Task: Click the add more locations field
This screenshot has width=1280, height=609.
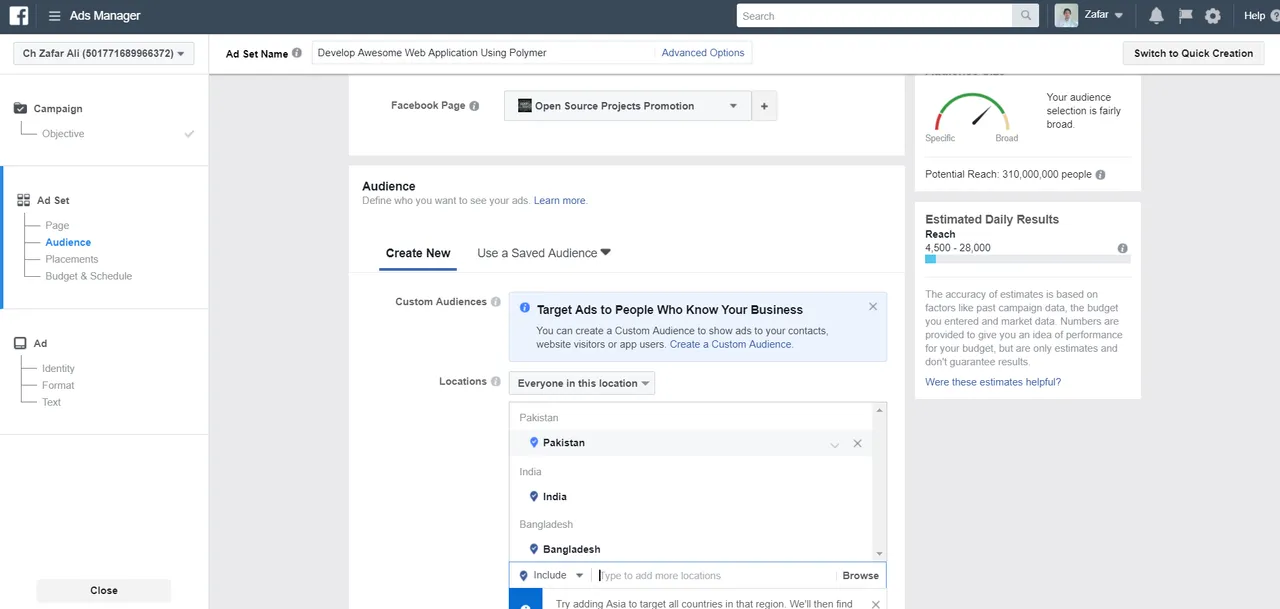Action: tap(714, 575)
